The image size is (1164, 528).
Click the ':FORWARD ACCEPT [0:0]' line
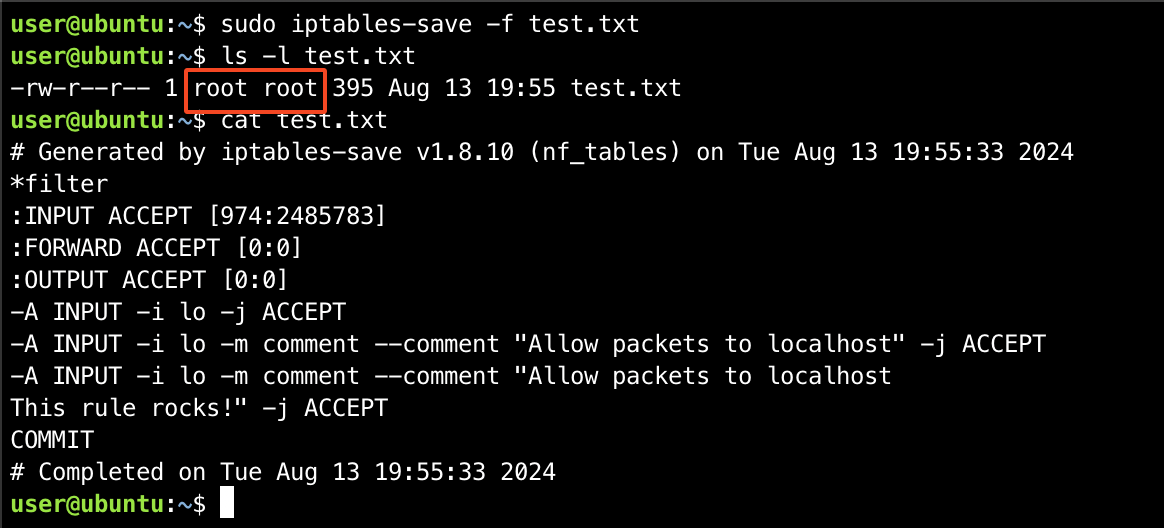[x=157, y=248]
